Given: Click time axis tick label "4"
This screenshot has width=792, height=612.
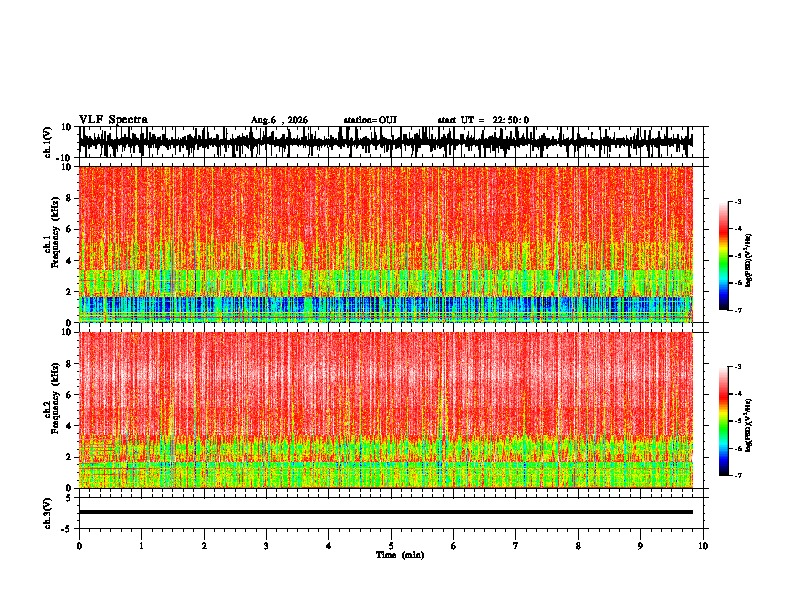Looking at the screenshot, I should point(329,546).
